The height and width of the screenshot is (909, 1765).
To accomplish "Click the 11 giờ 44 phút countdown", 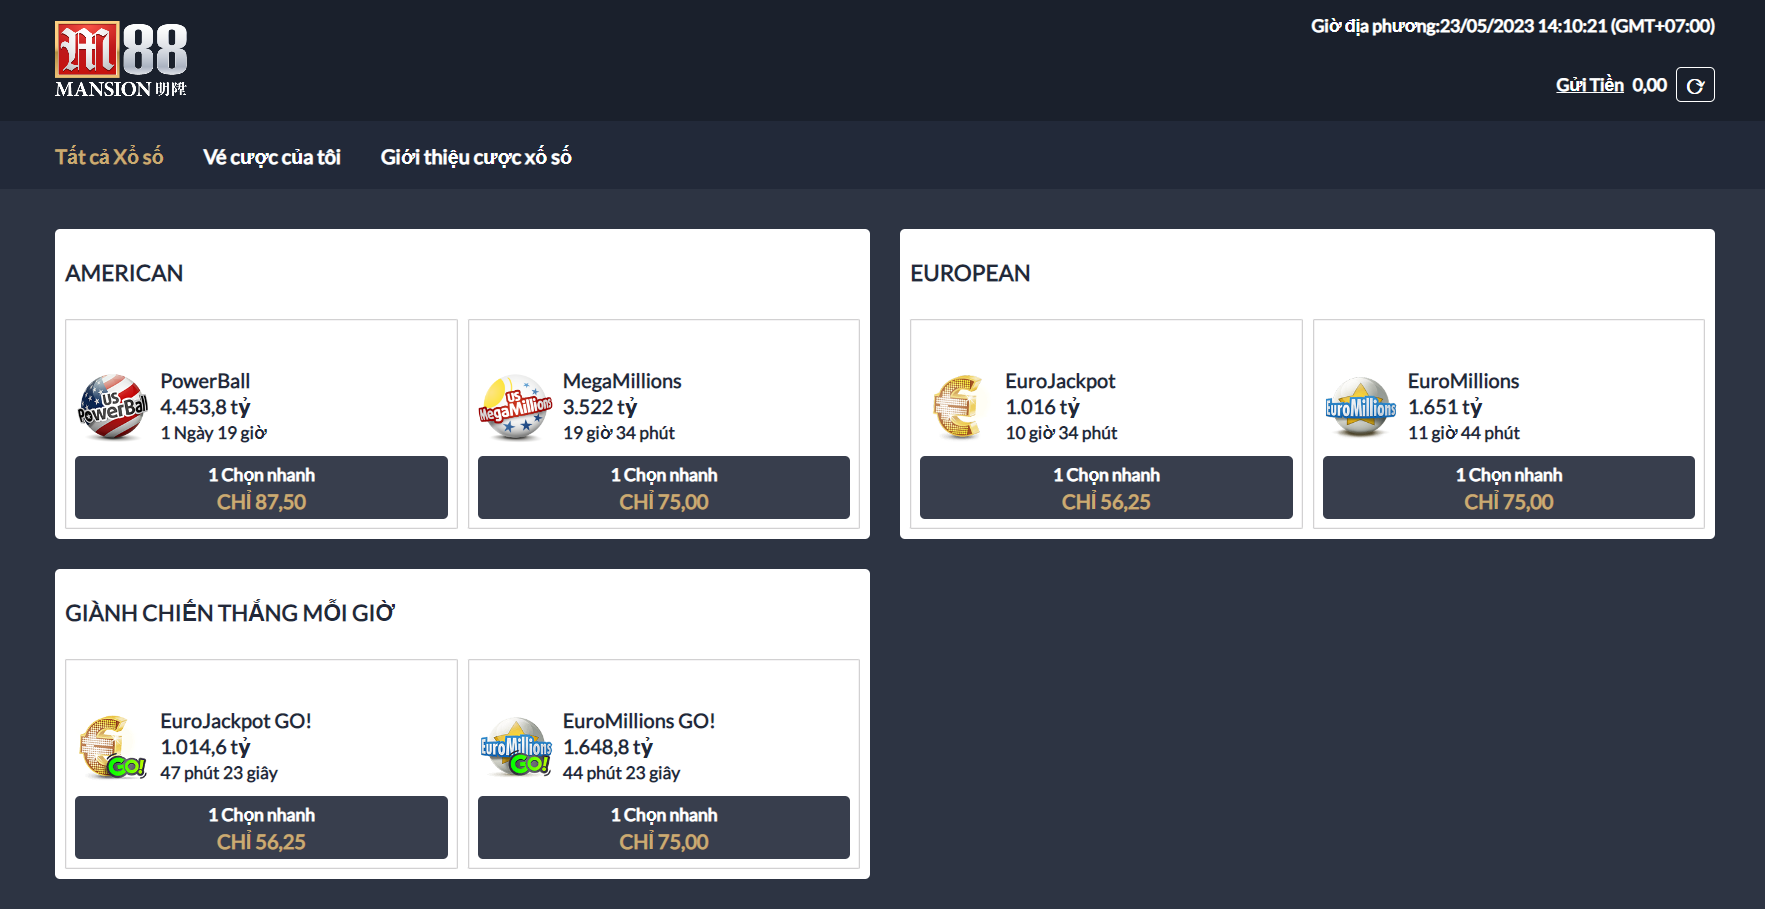I will [1464, 433].
